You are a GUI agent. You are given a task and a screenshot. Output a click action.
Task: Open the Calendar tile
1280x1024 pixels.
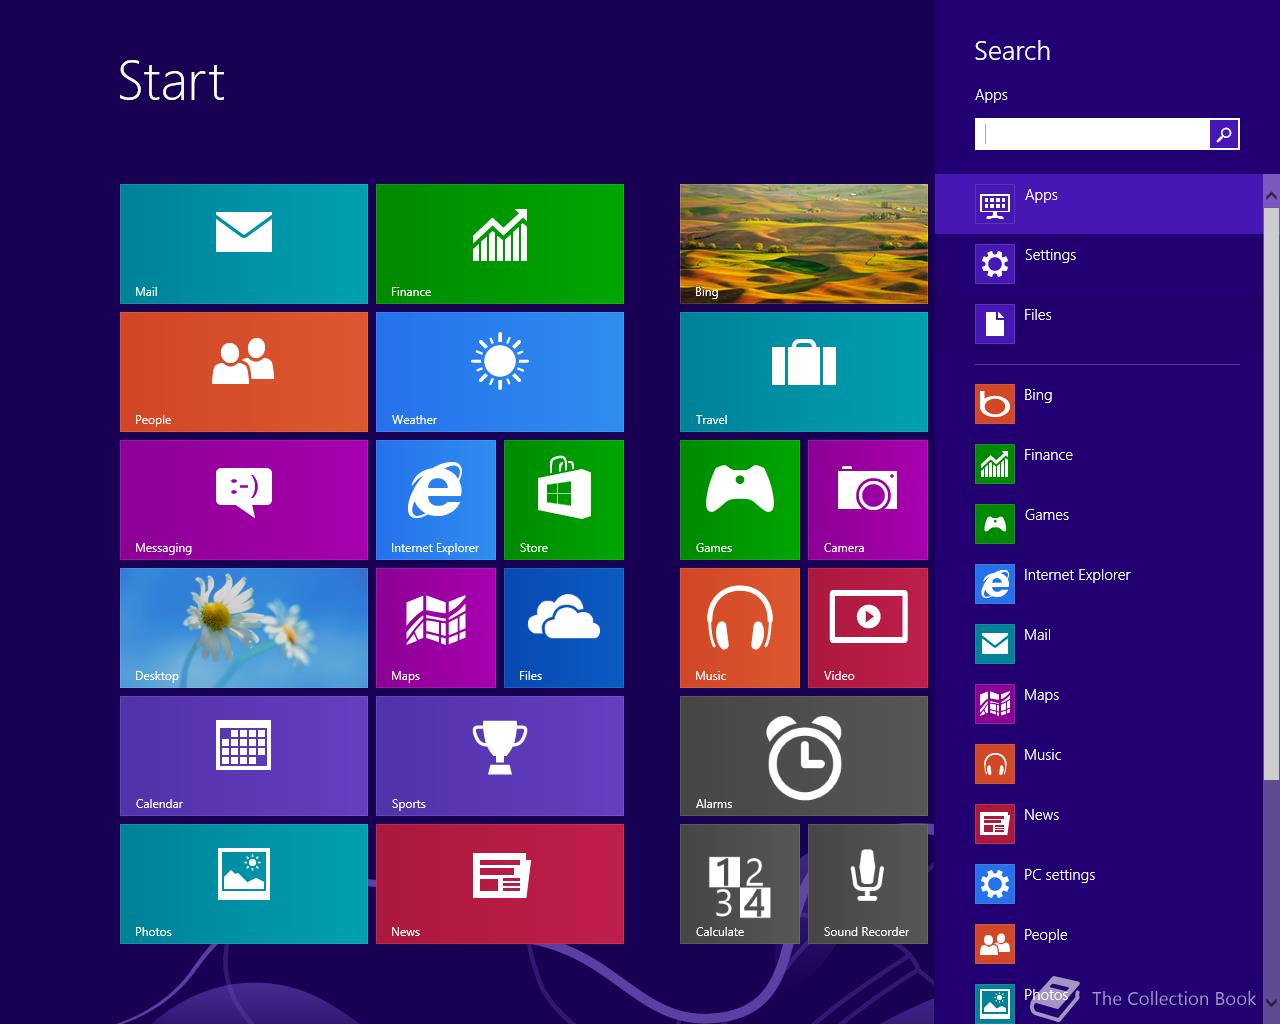[244, 756]
